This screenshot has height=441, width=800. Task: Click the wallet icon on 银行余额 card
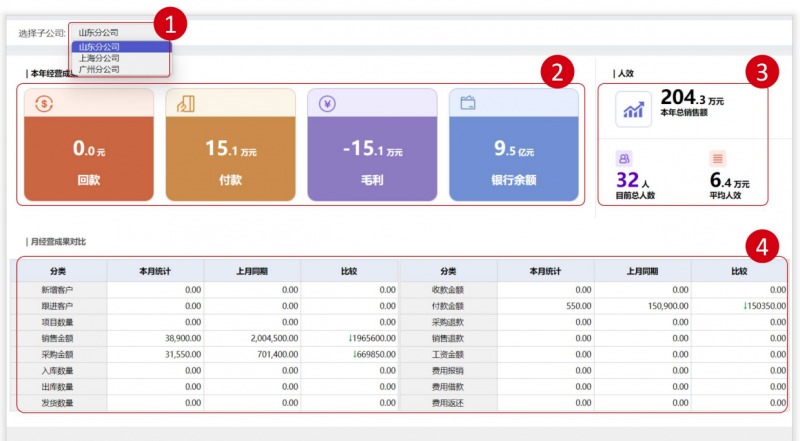coord(468,103)
